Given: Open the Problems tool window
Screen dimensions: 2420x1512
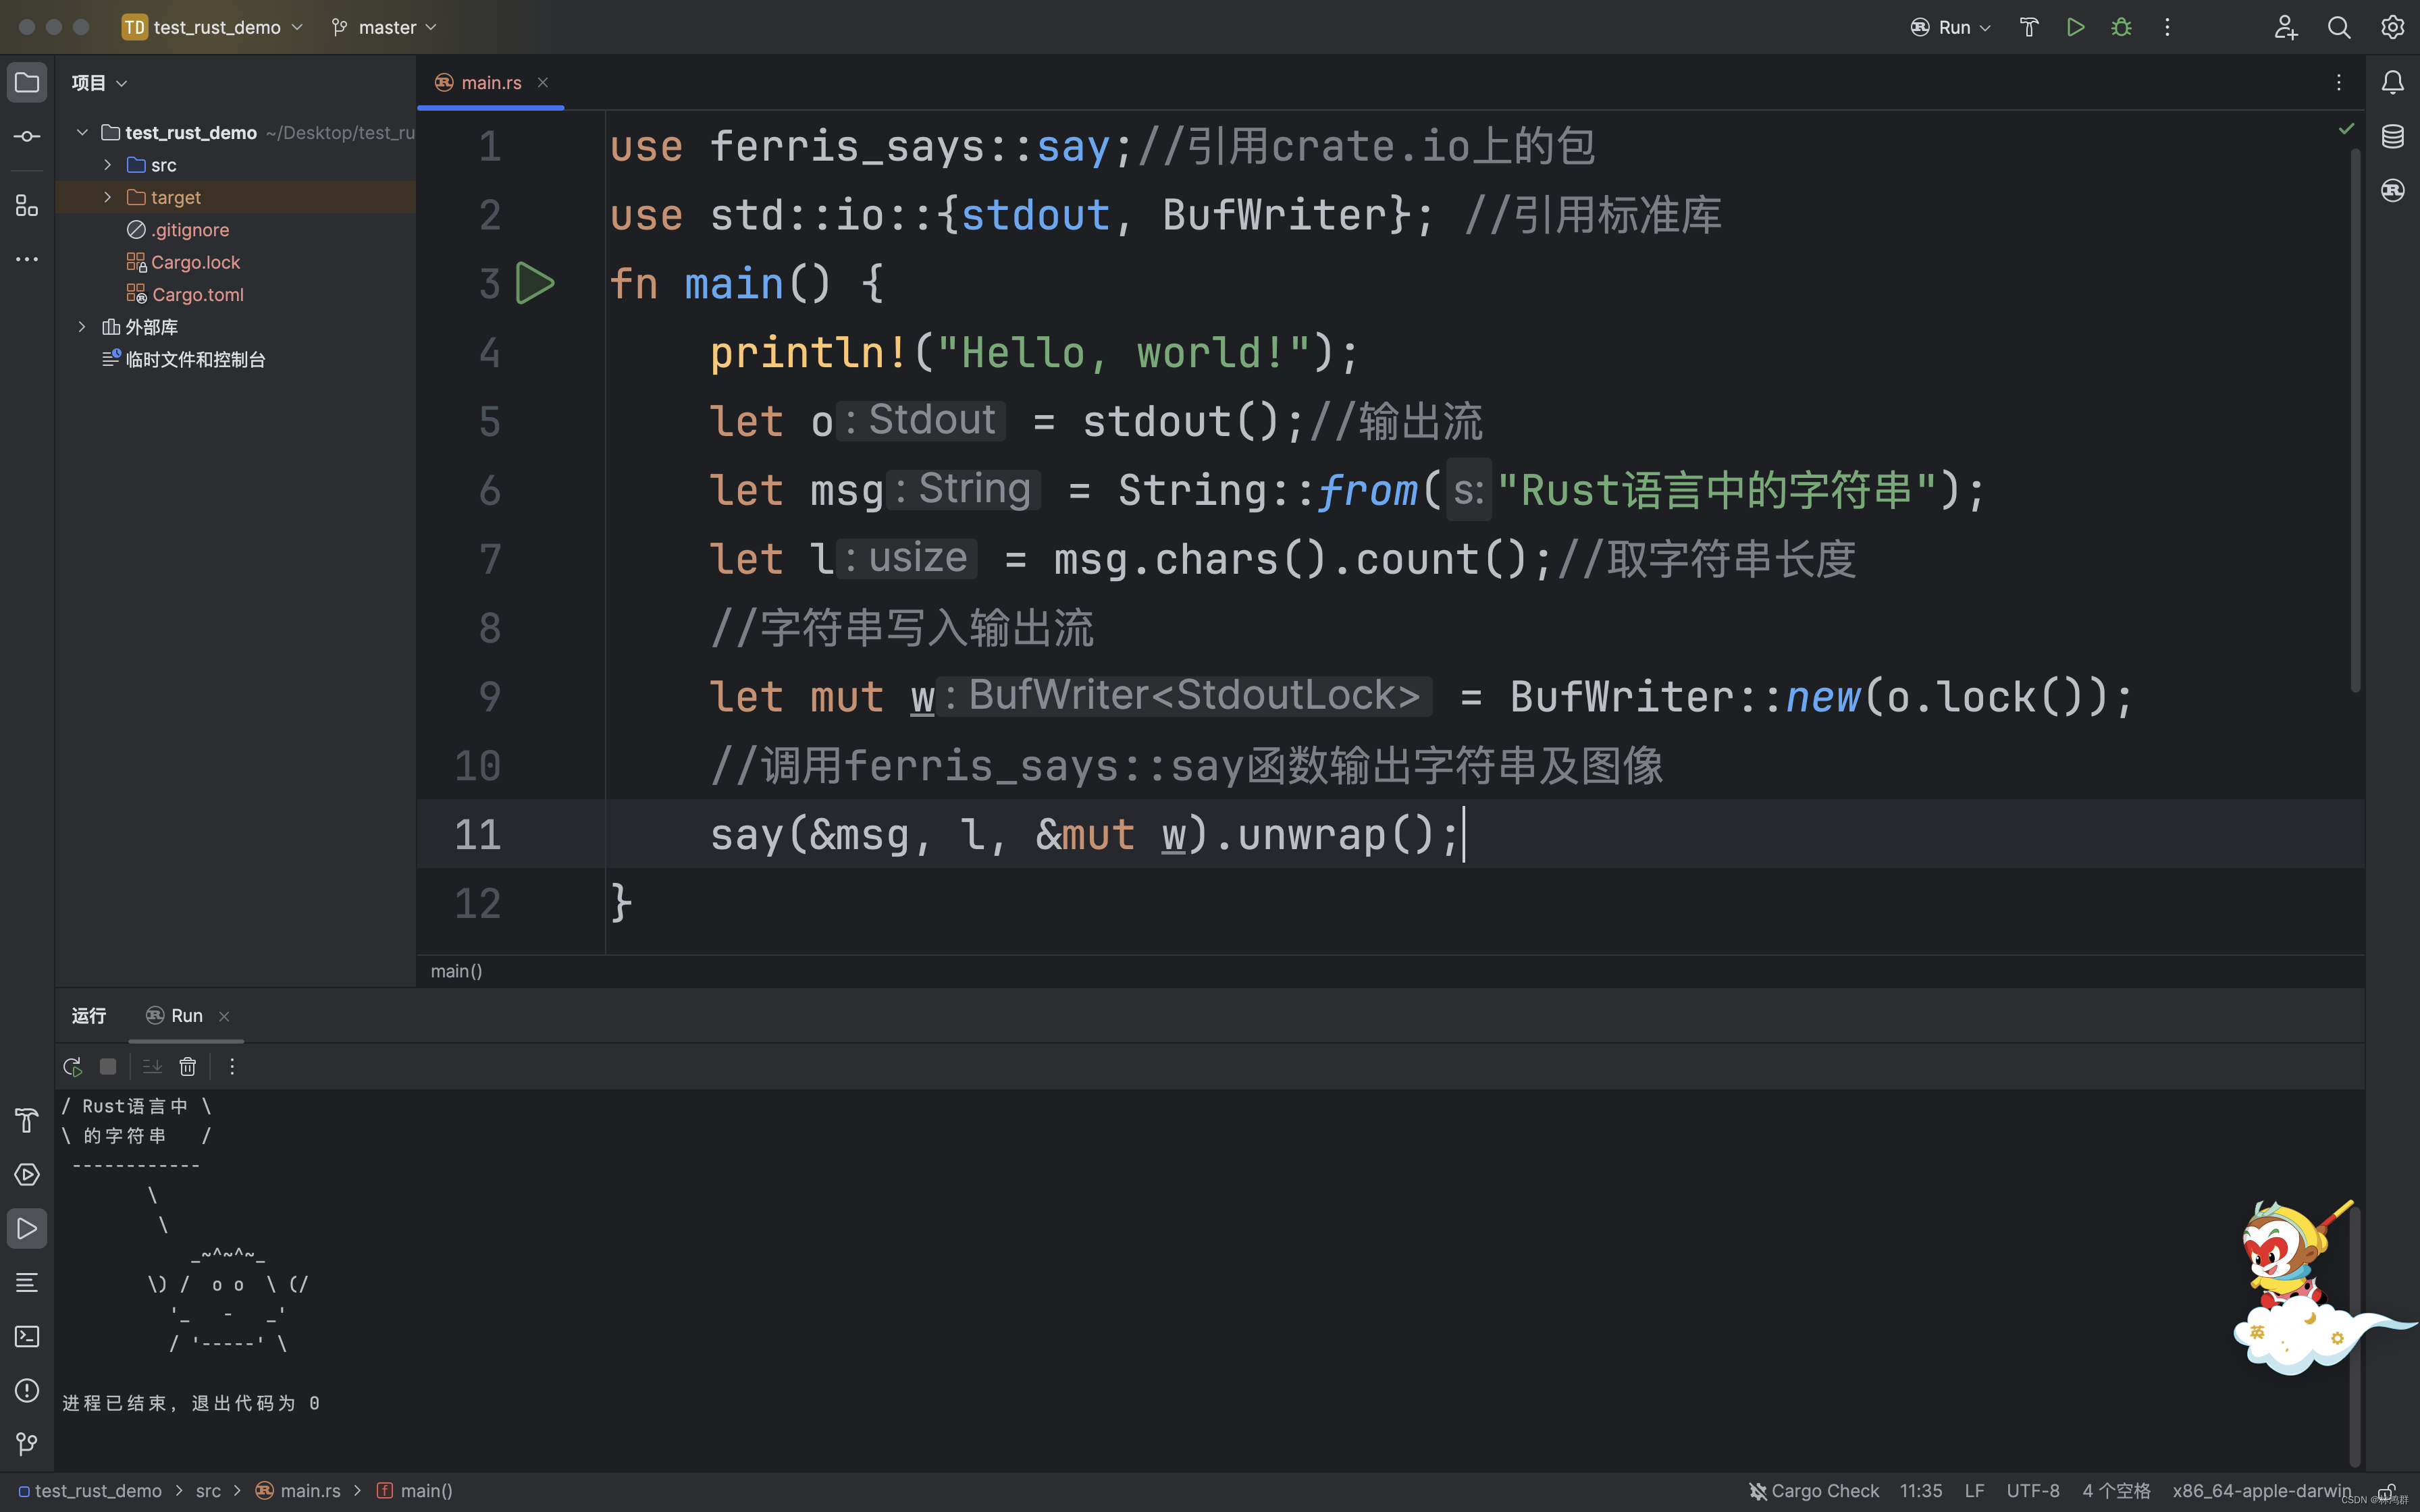Looking at the screenshot, I should tap(27, 1391).
